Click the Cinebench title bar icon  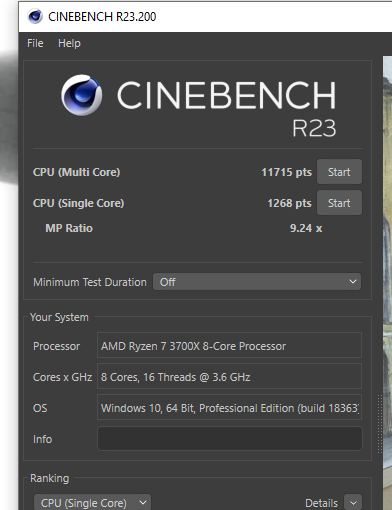point(35,16)
